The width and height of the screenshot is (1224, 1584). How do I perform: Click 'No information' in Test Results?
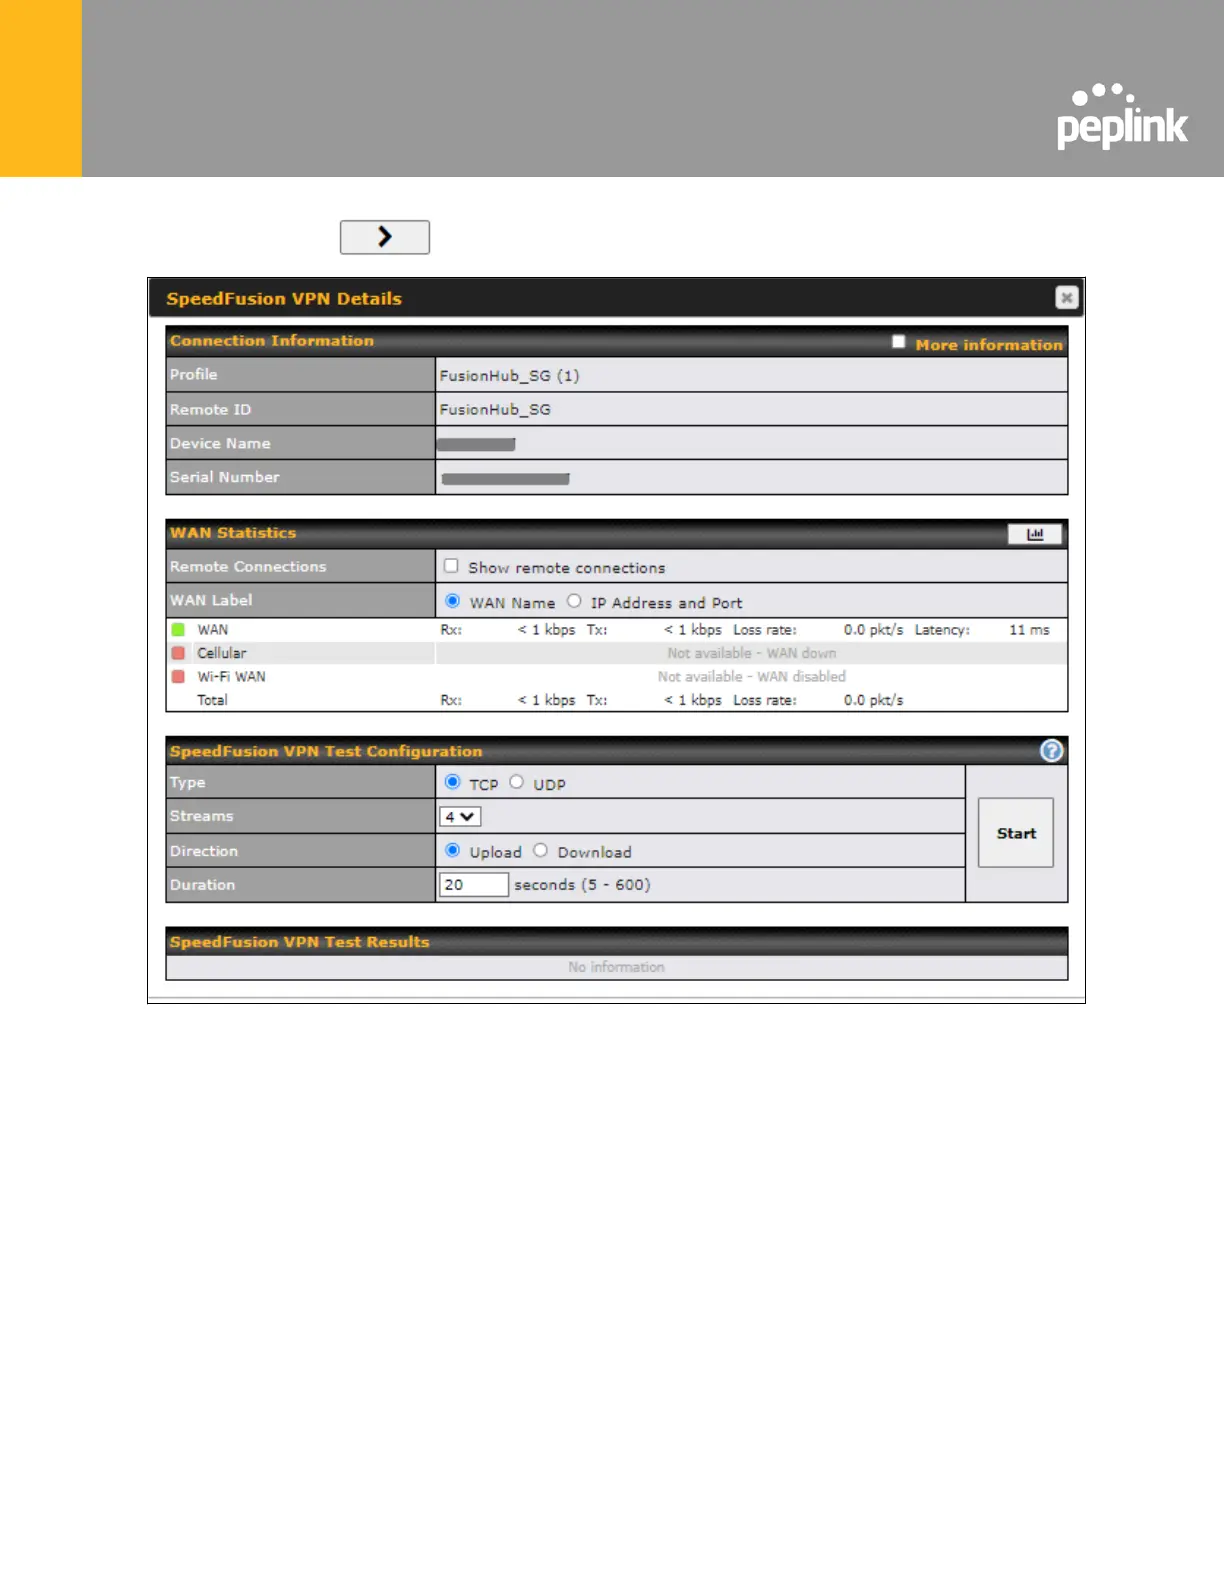coord(616,967)
